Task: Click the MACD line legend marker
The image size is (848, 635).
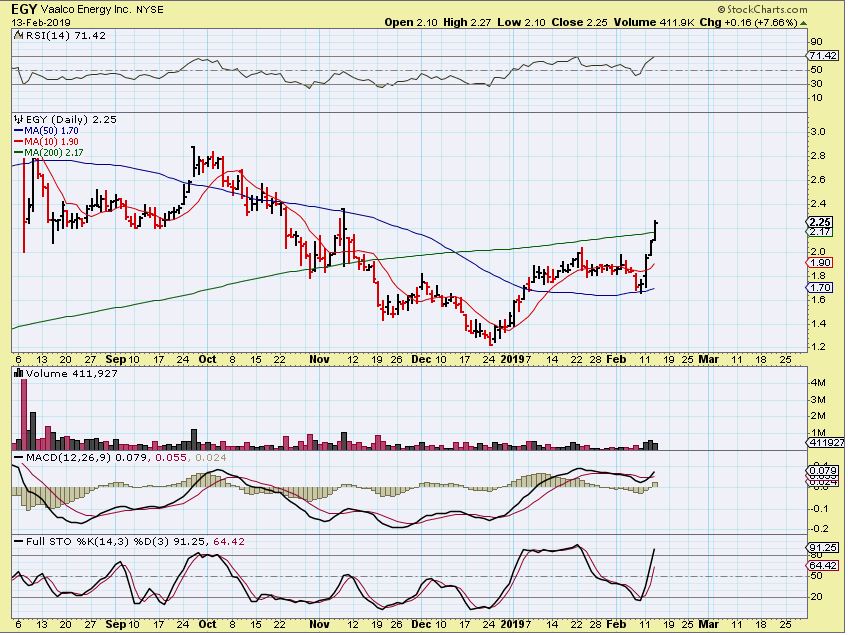Action: point(18,458)
